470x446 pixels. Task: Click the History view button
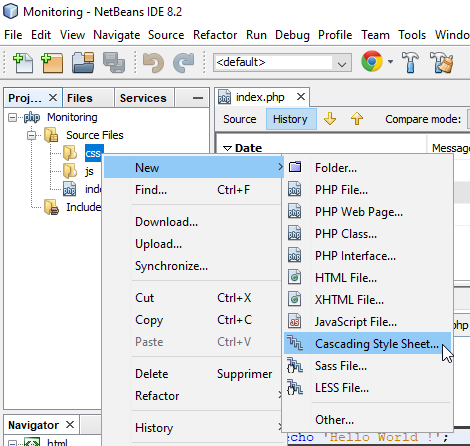coord(291,119)
